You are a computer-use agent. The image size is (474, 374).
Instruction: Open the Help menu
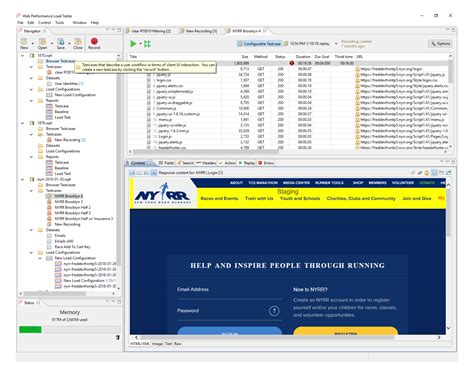(x=95, y=23)
